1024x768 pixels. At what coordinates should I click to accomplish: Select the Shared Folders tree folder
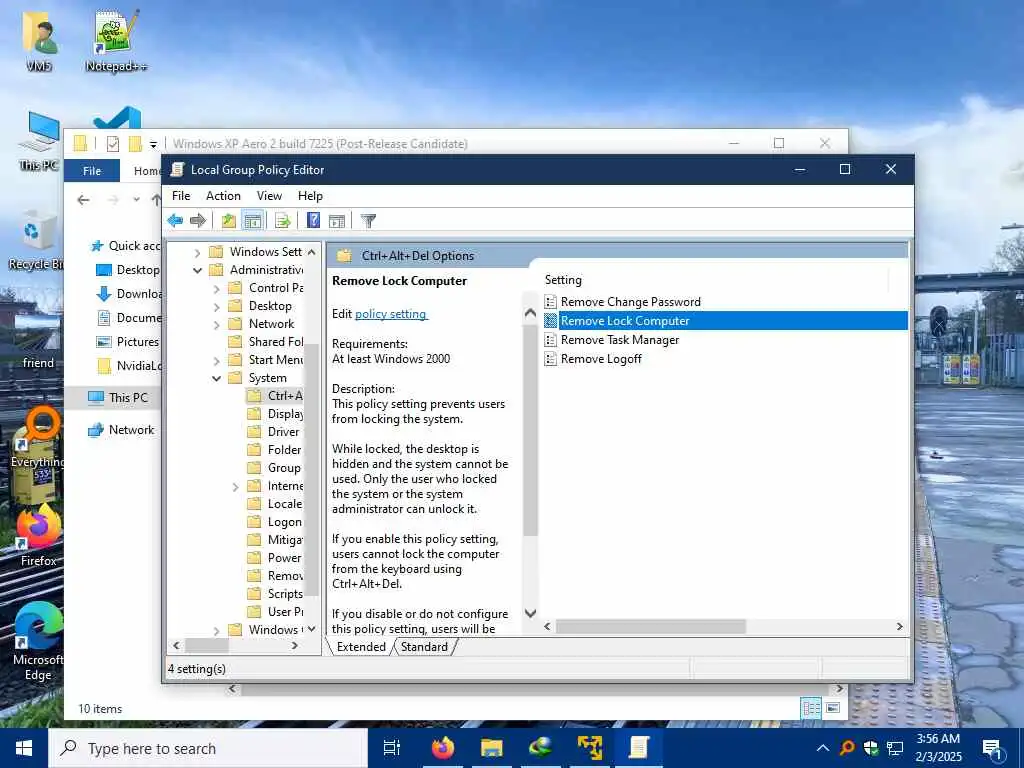(266, 342)
